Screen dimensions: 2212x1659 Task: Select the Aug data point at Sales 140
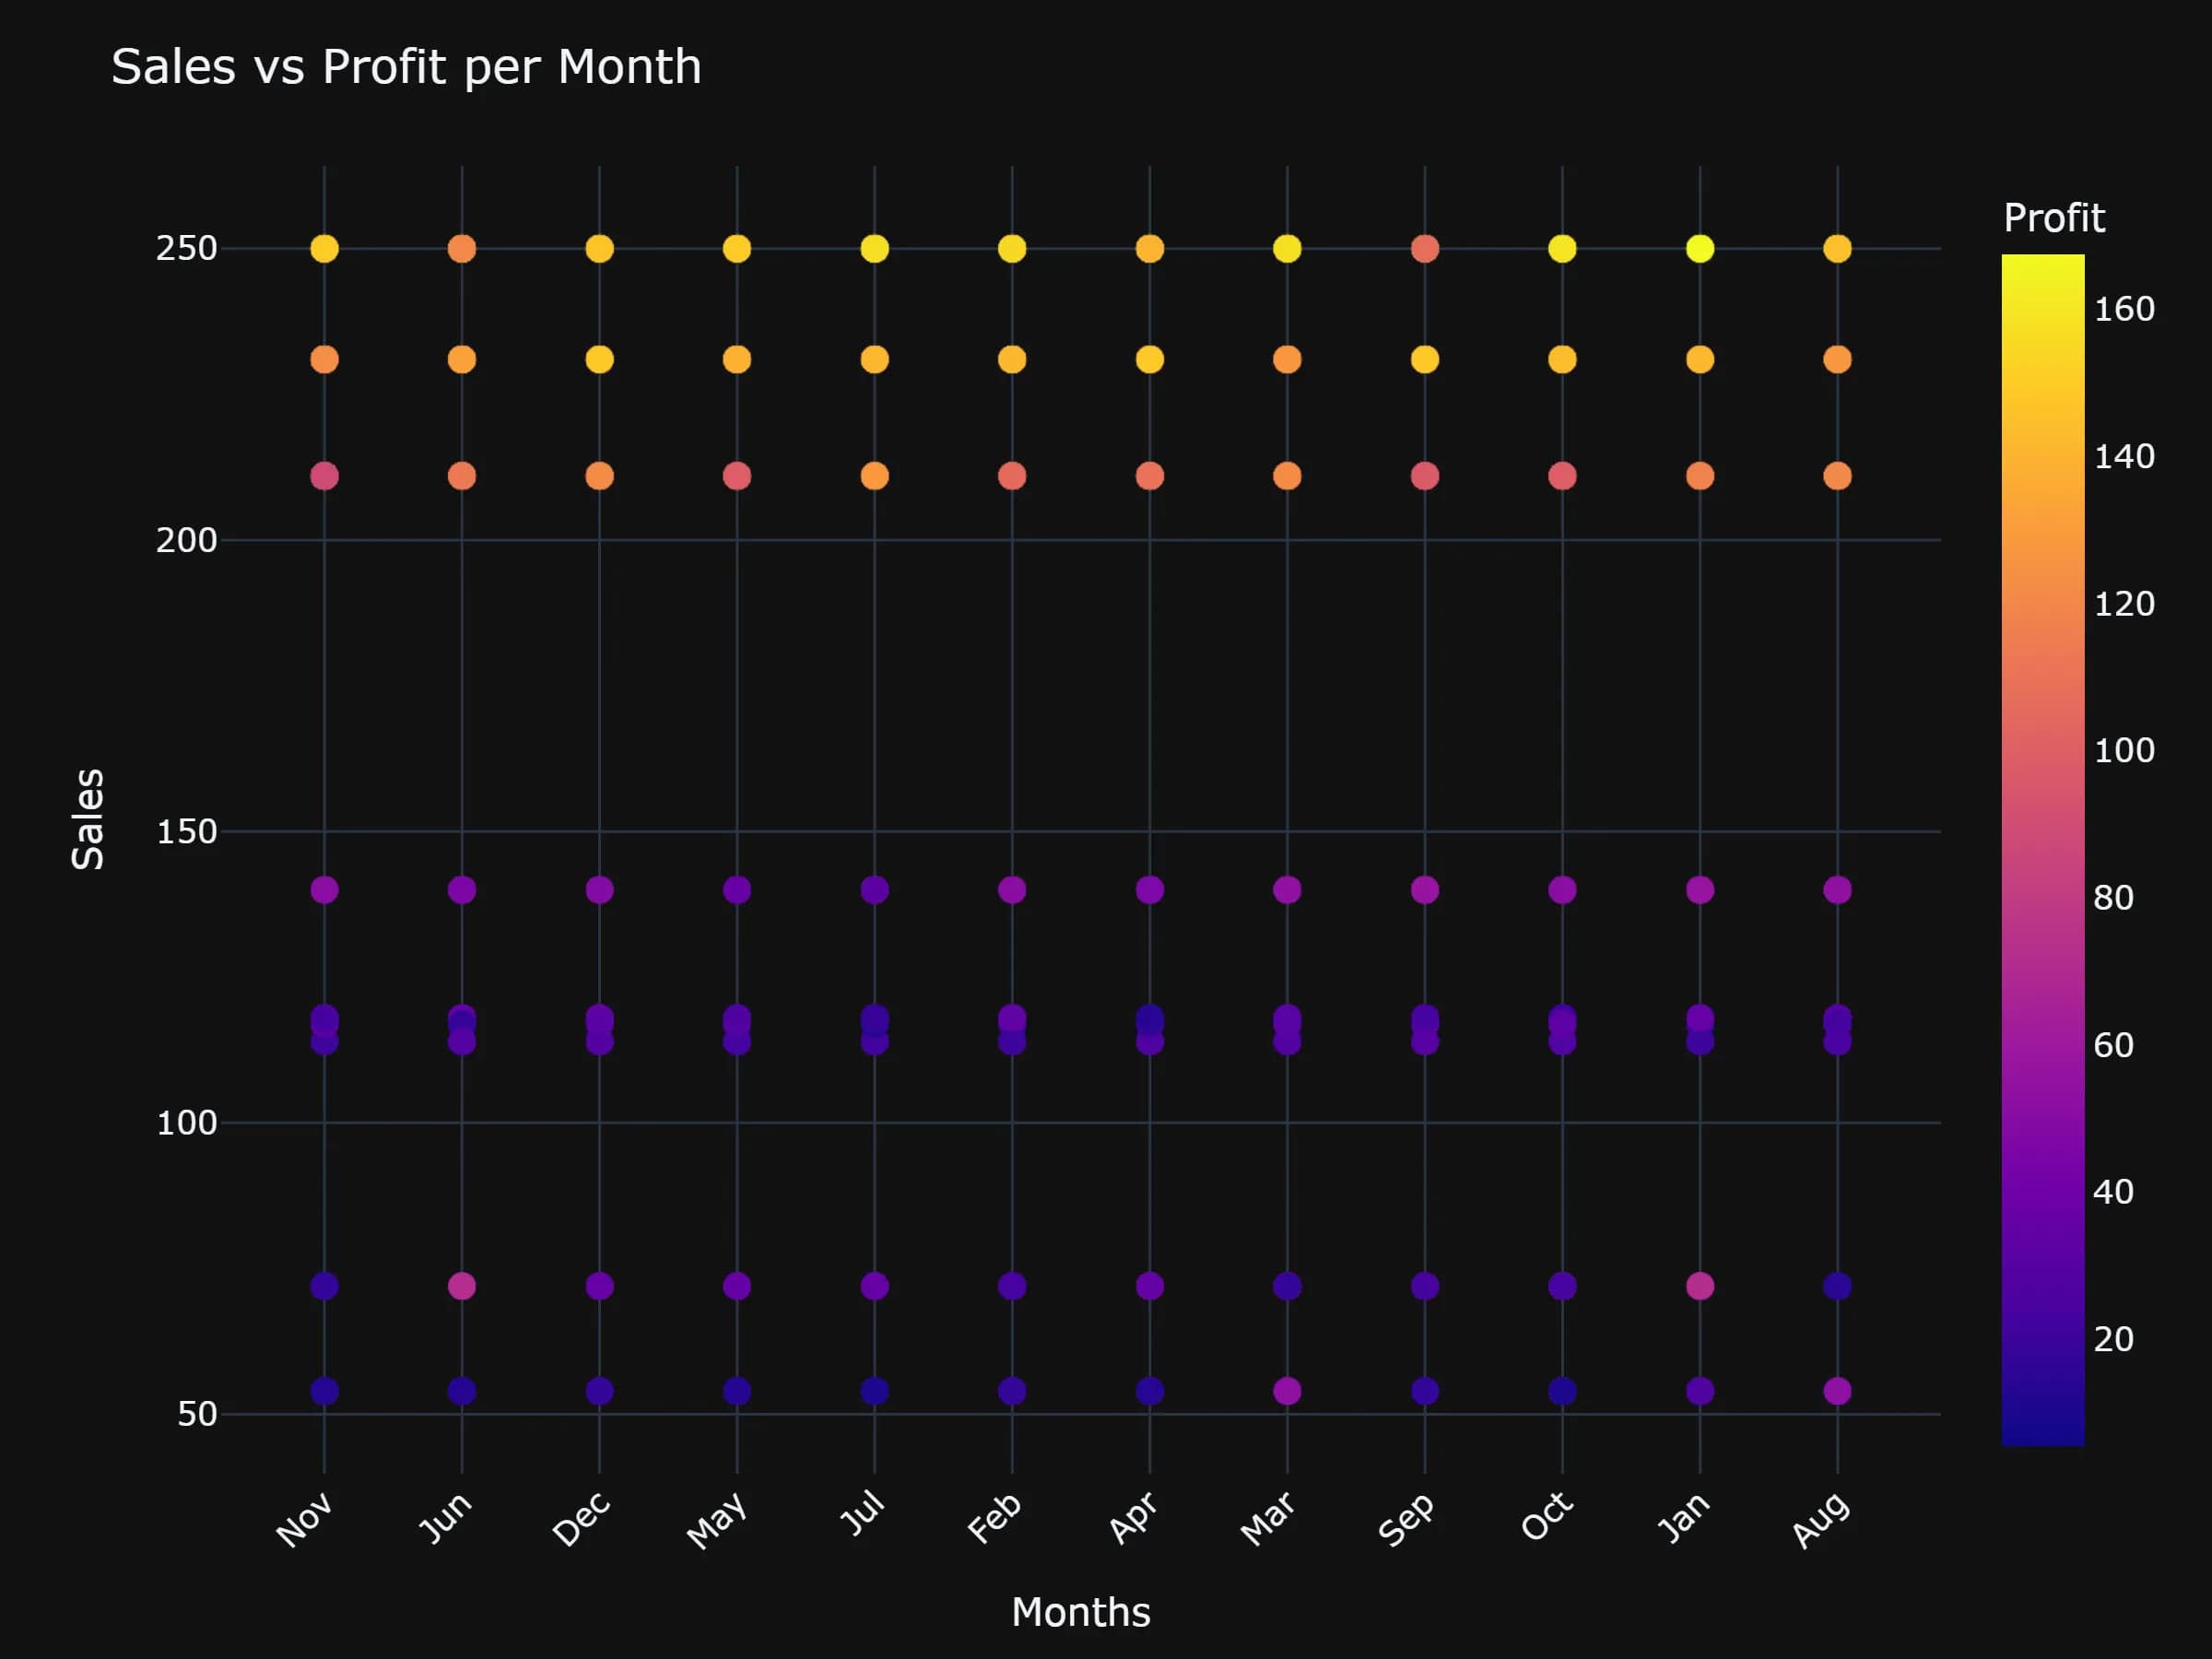pyautogui.click(x=1837, y=889)
